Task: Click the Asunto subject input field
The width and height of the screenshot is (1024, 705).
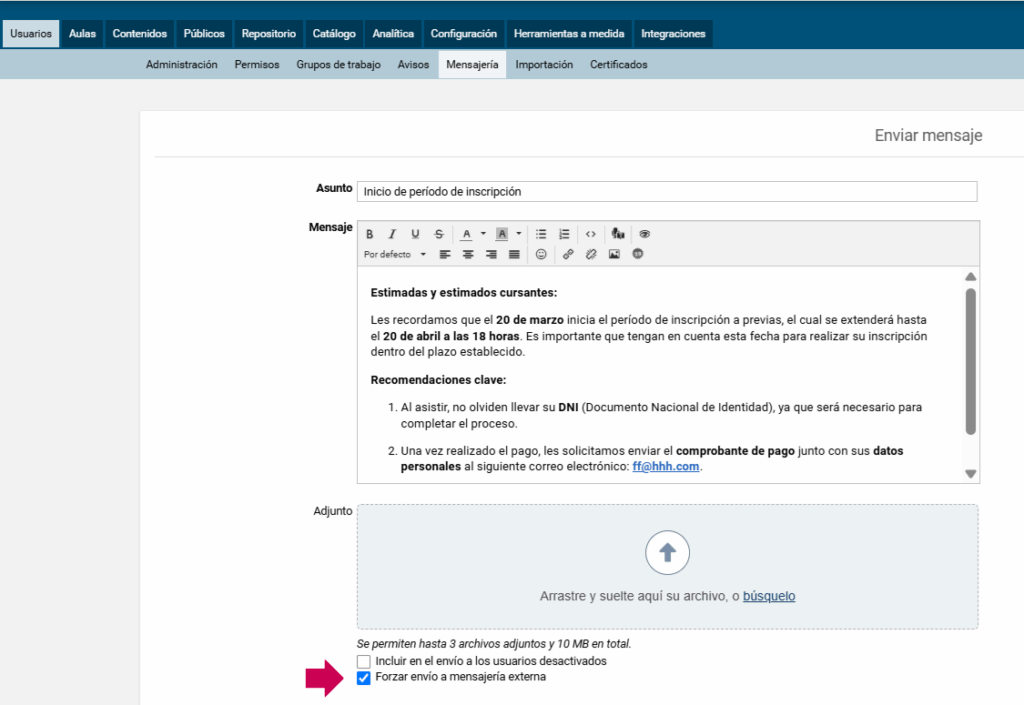Action: click(666, 191)
